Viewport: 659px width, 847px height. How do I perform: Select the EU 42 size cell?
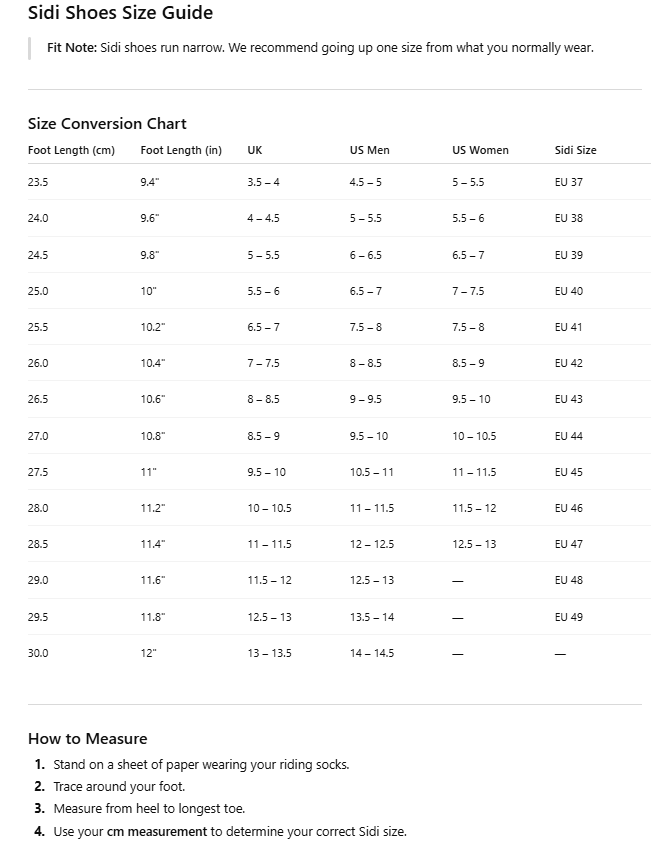[x=568, y=363]
